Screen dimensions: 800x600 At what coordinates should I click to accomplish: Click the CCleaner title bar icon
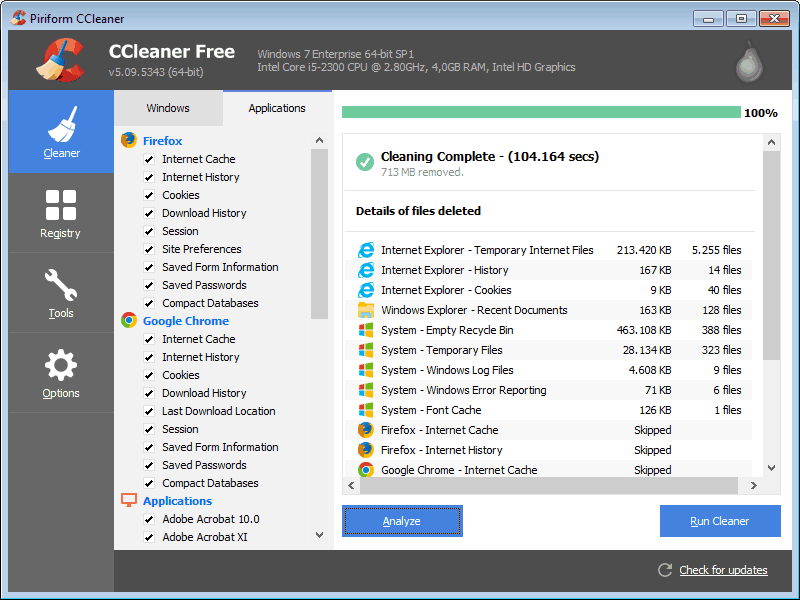18,18
